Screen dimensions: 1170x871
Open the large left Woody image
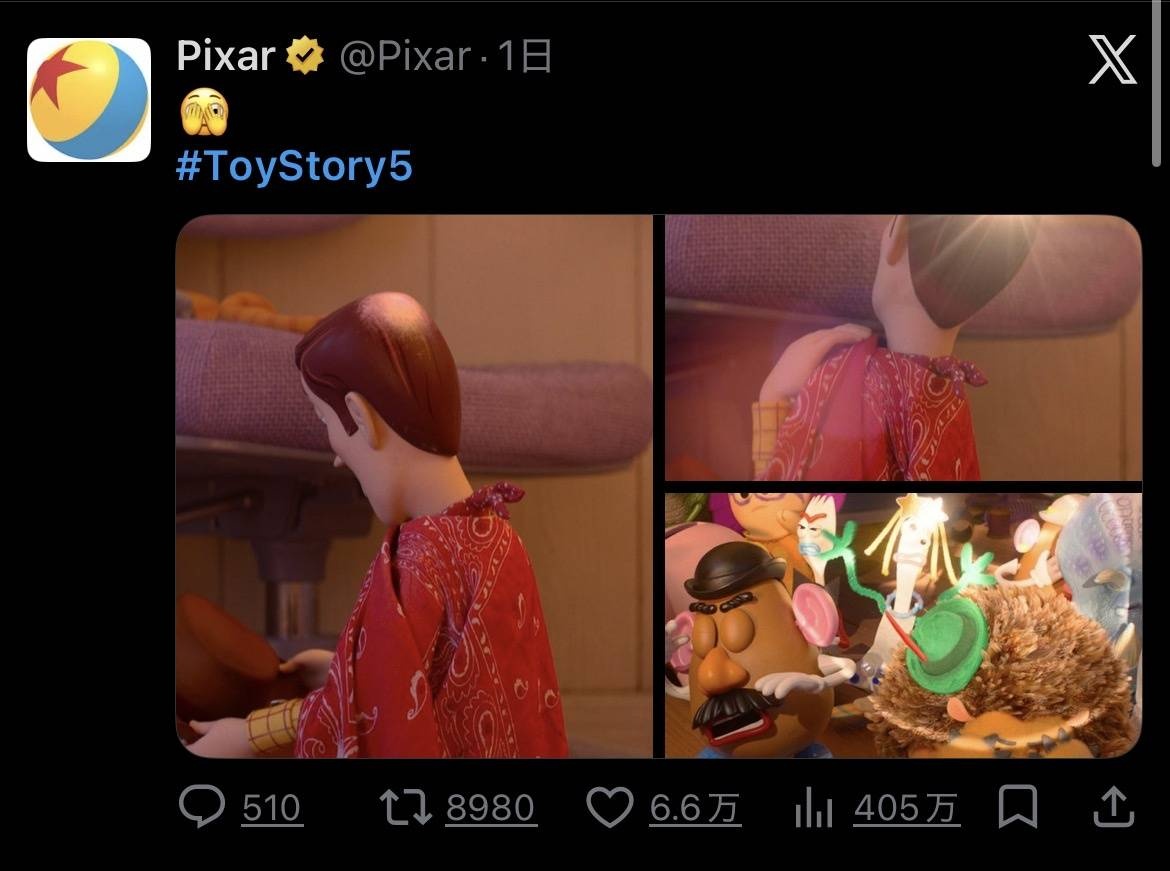click(x=413, y=486)
